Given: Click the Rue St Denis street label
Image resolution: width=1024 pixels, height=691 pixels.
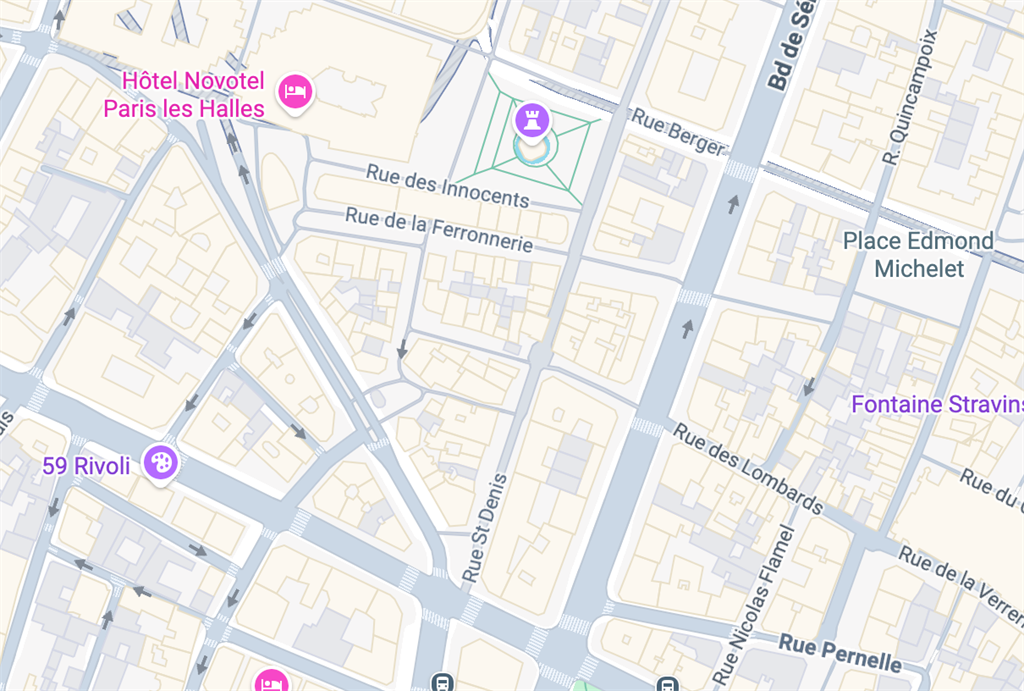Looking at the screenshot, I should click(485, 528).
